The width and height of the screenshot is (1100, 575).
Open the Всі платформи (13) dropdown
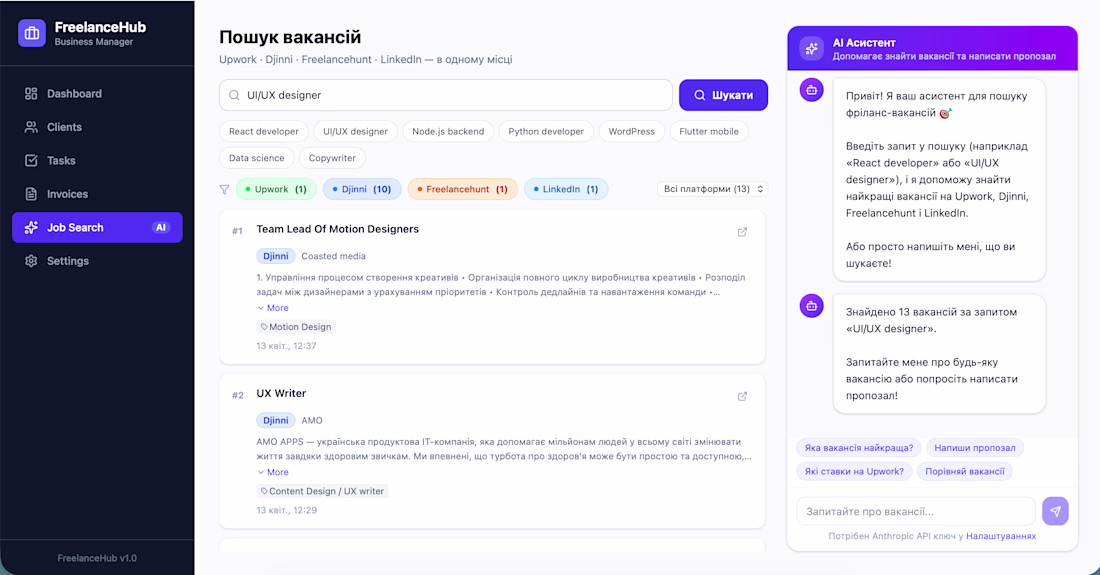click(713, 189)
